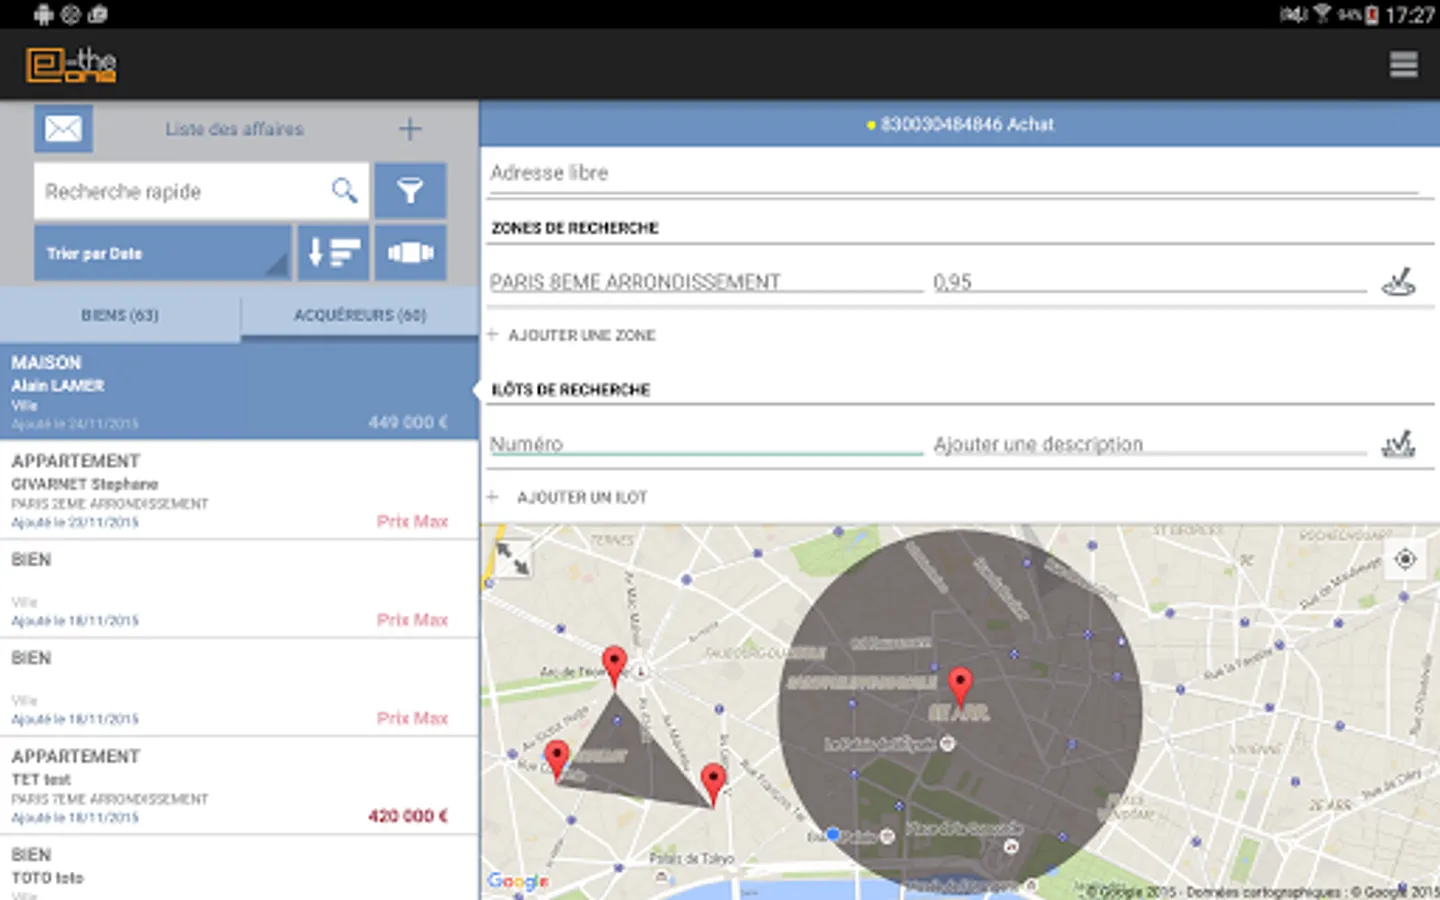Open the Trier par Date dropdown
The height and width of the screenshot is (900, 1440).
163,253
